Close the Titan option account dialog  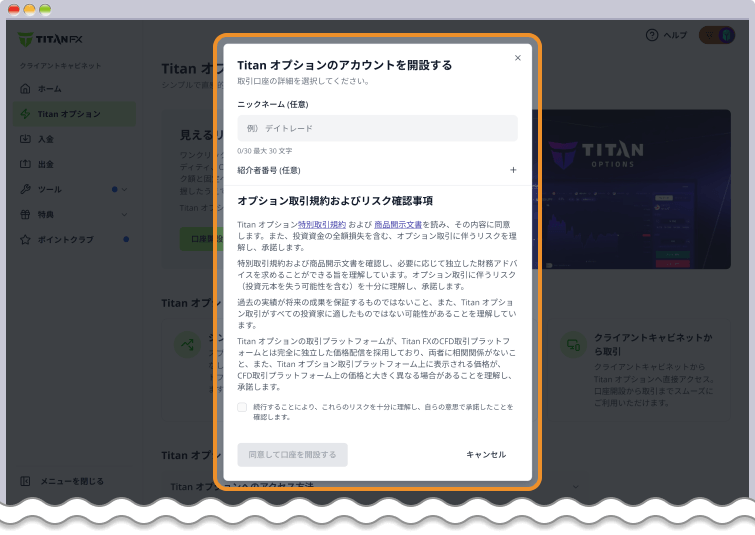518,58
